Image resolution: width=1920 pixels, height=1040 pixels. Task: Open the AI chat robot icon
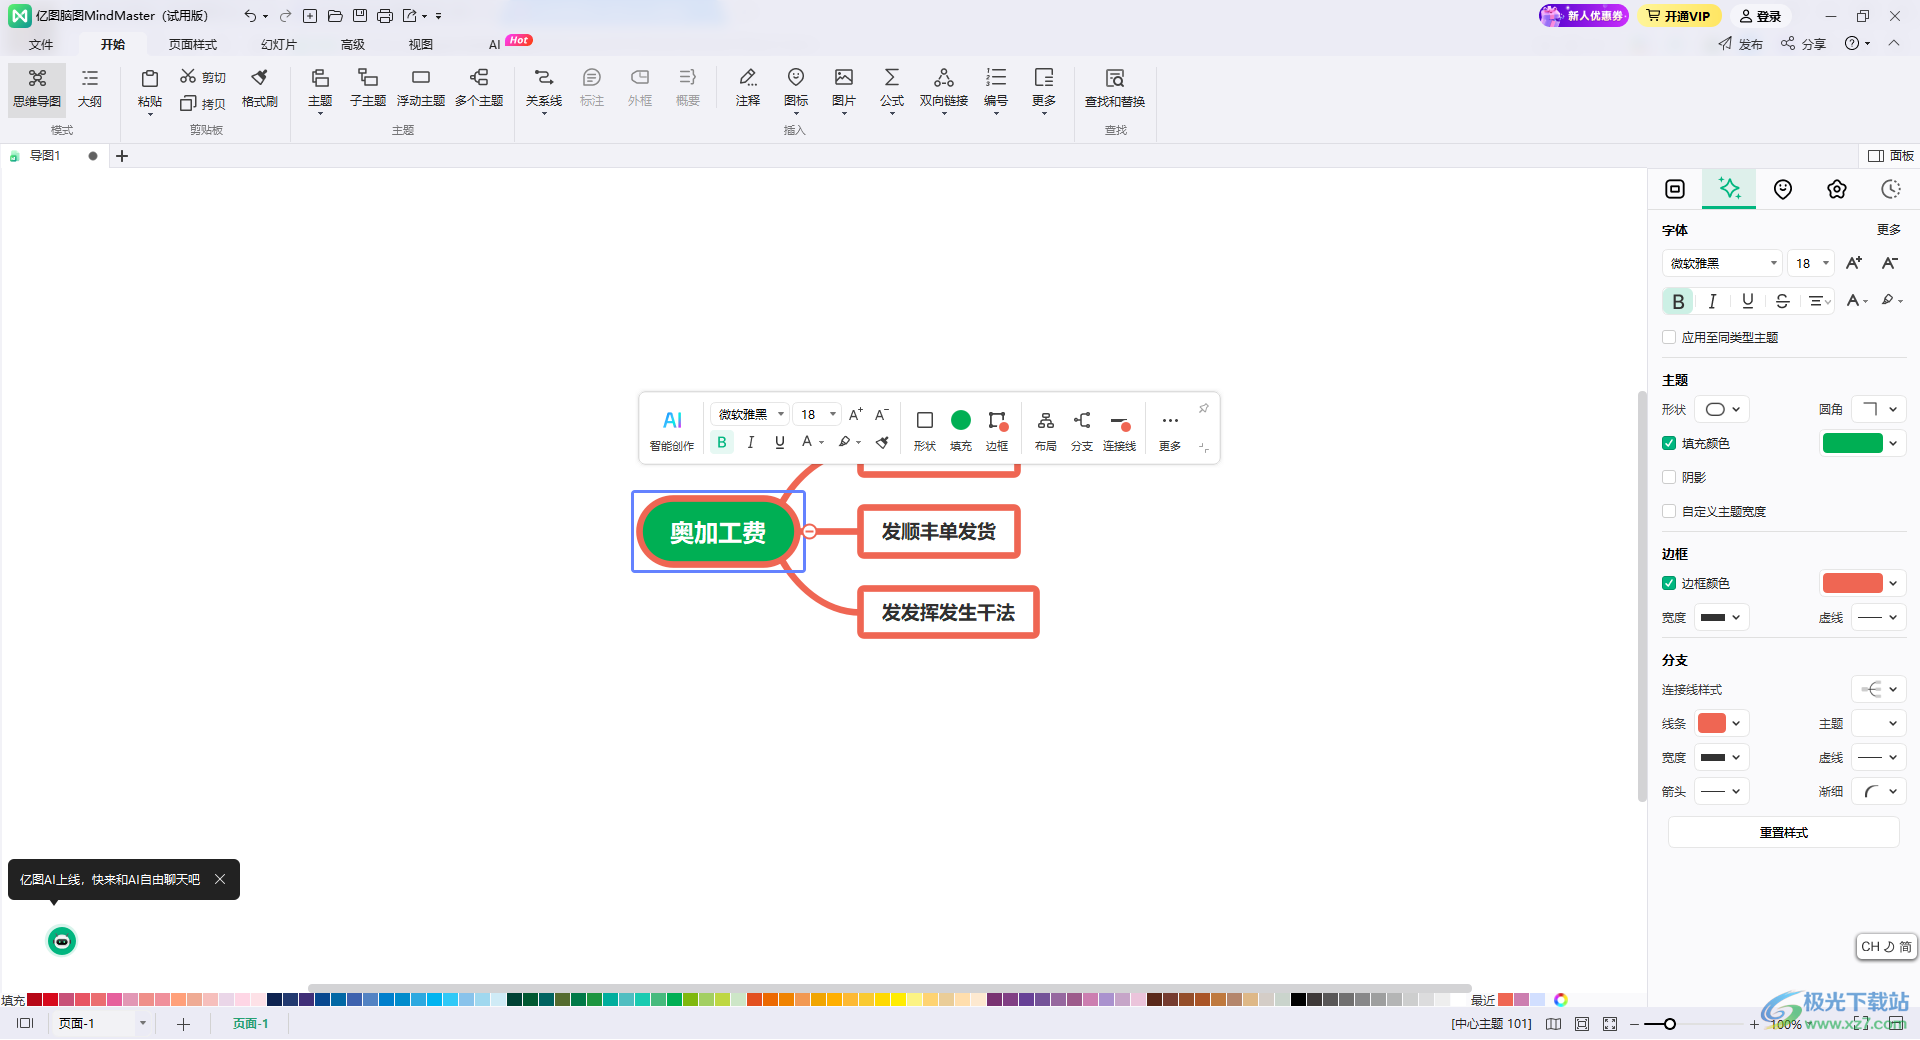click(62, 941)
